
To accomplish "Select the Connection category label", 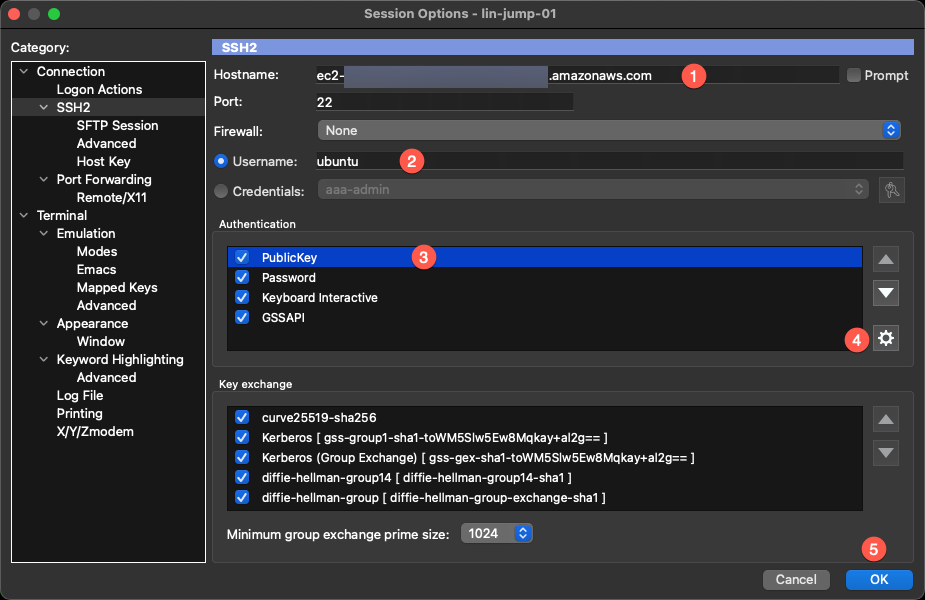I will tap(71, 71).
